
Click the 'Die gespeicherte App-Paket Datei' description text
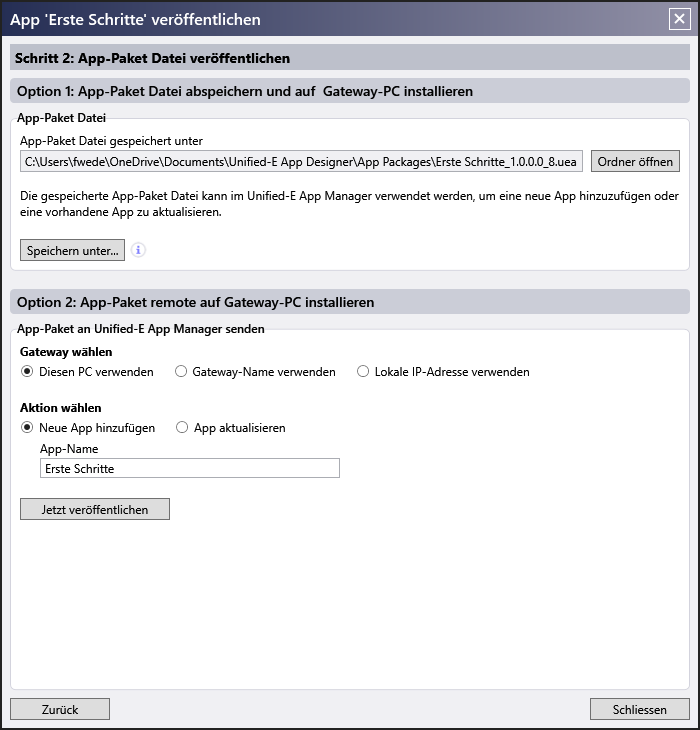(x=349, y=204)
